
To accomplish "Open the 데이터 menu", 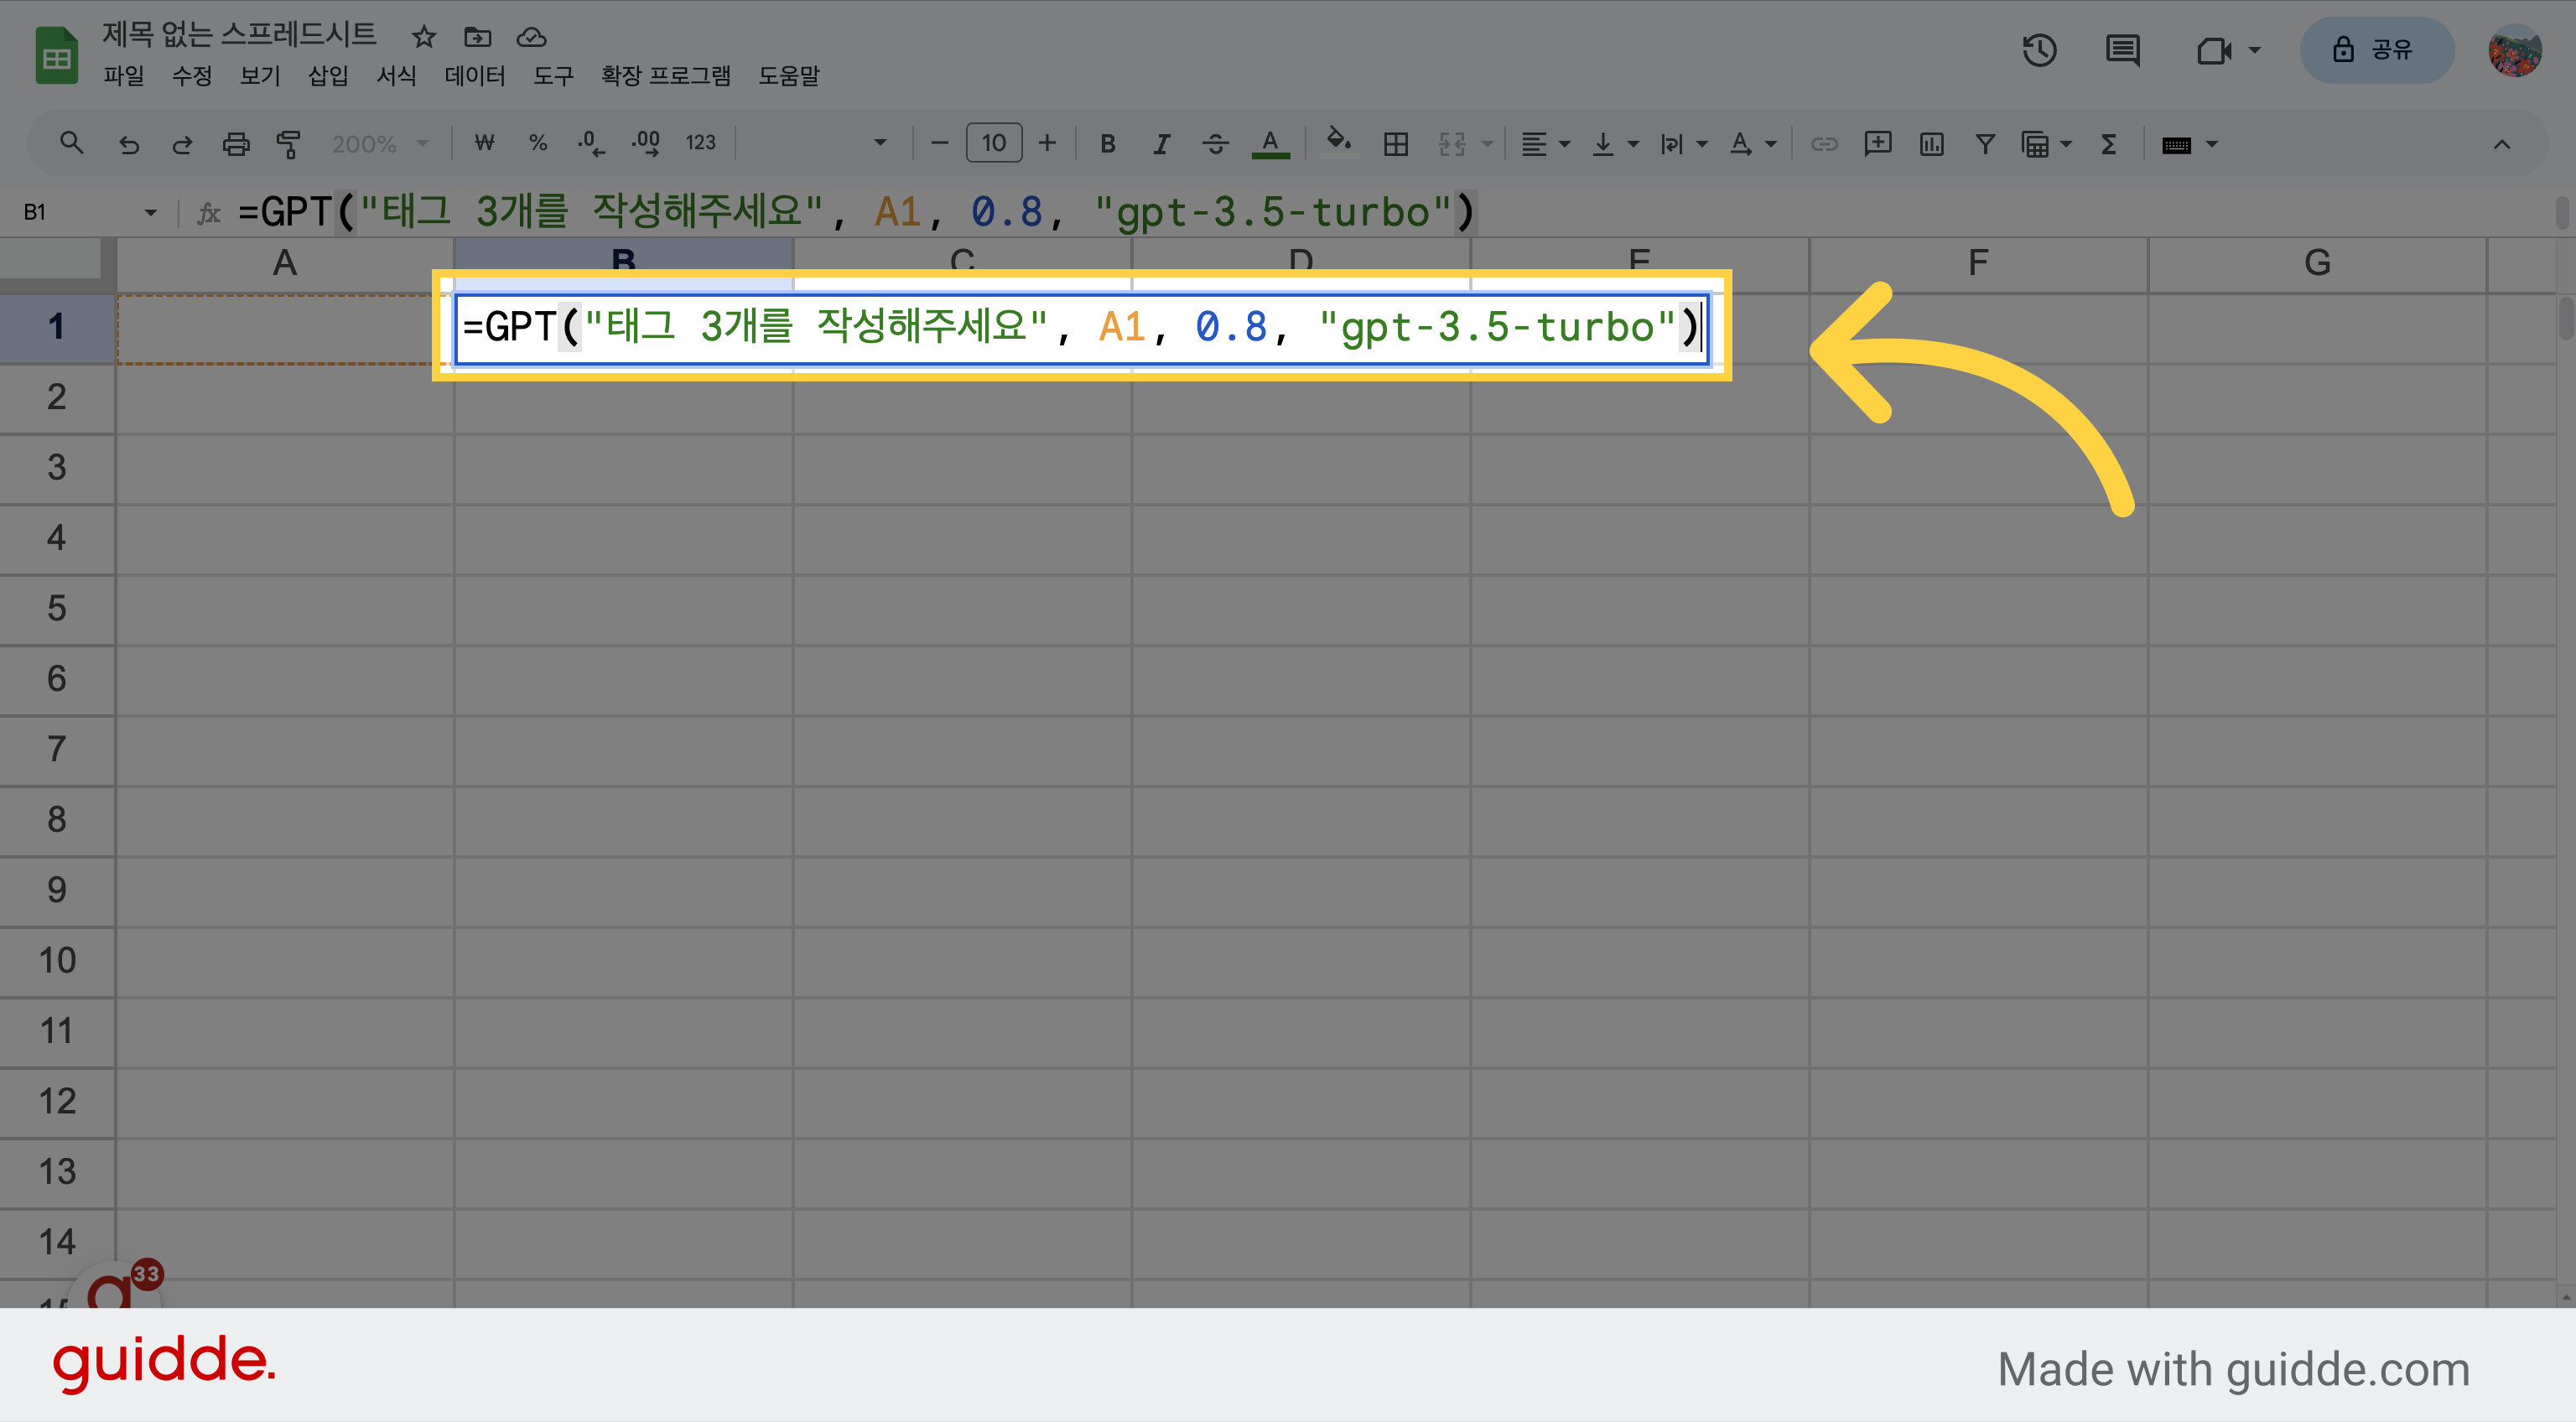I will 475,76.
